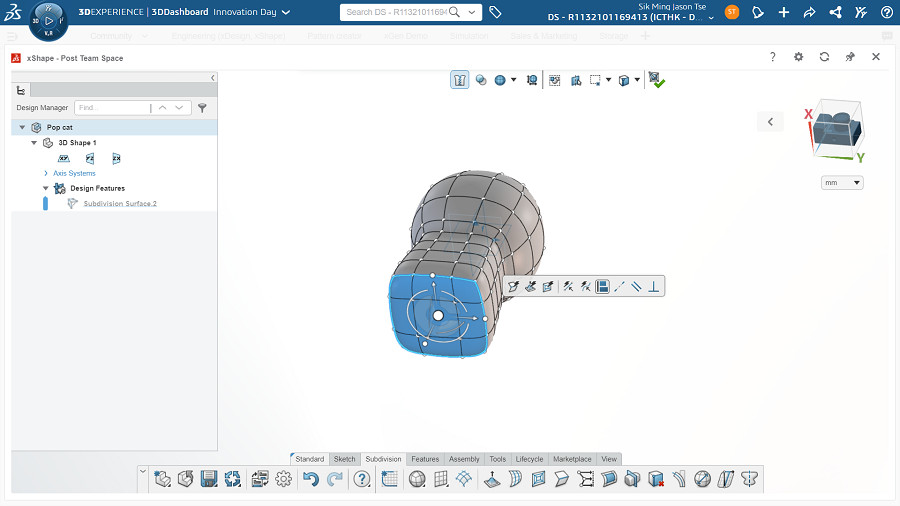Viewport: 900px width, 506px height.
Task: Open the mm units dropdown
Action: click(841, 183)
